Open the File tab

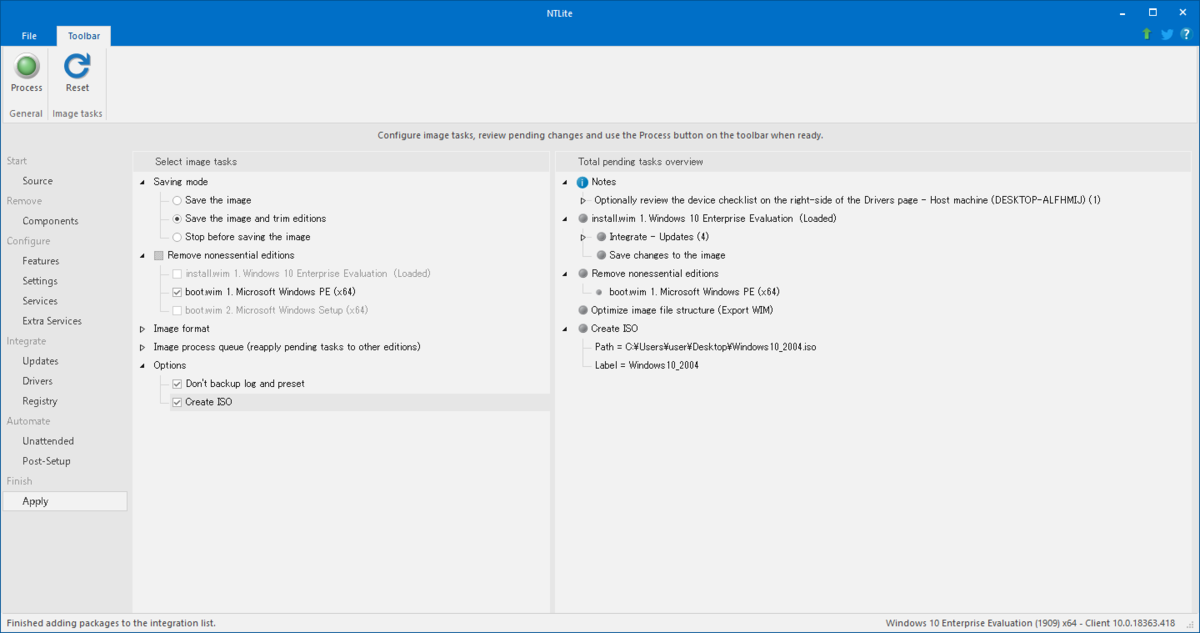[29, 35]
